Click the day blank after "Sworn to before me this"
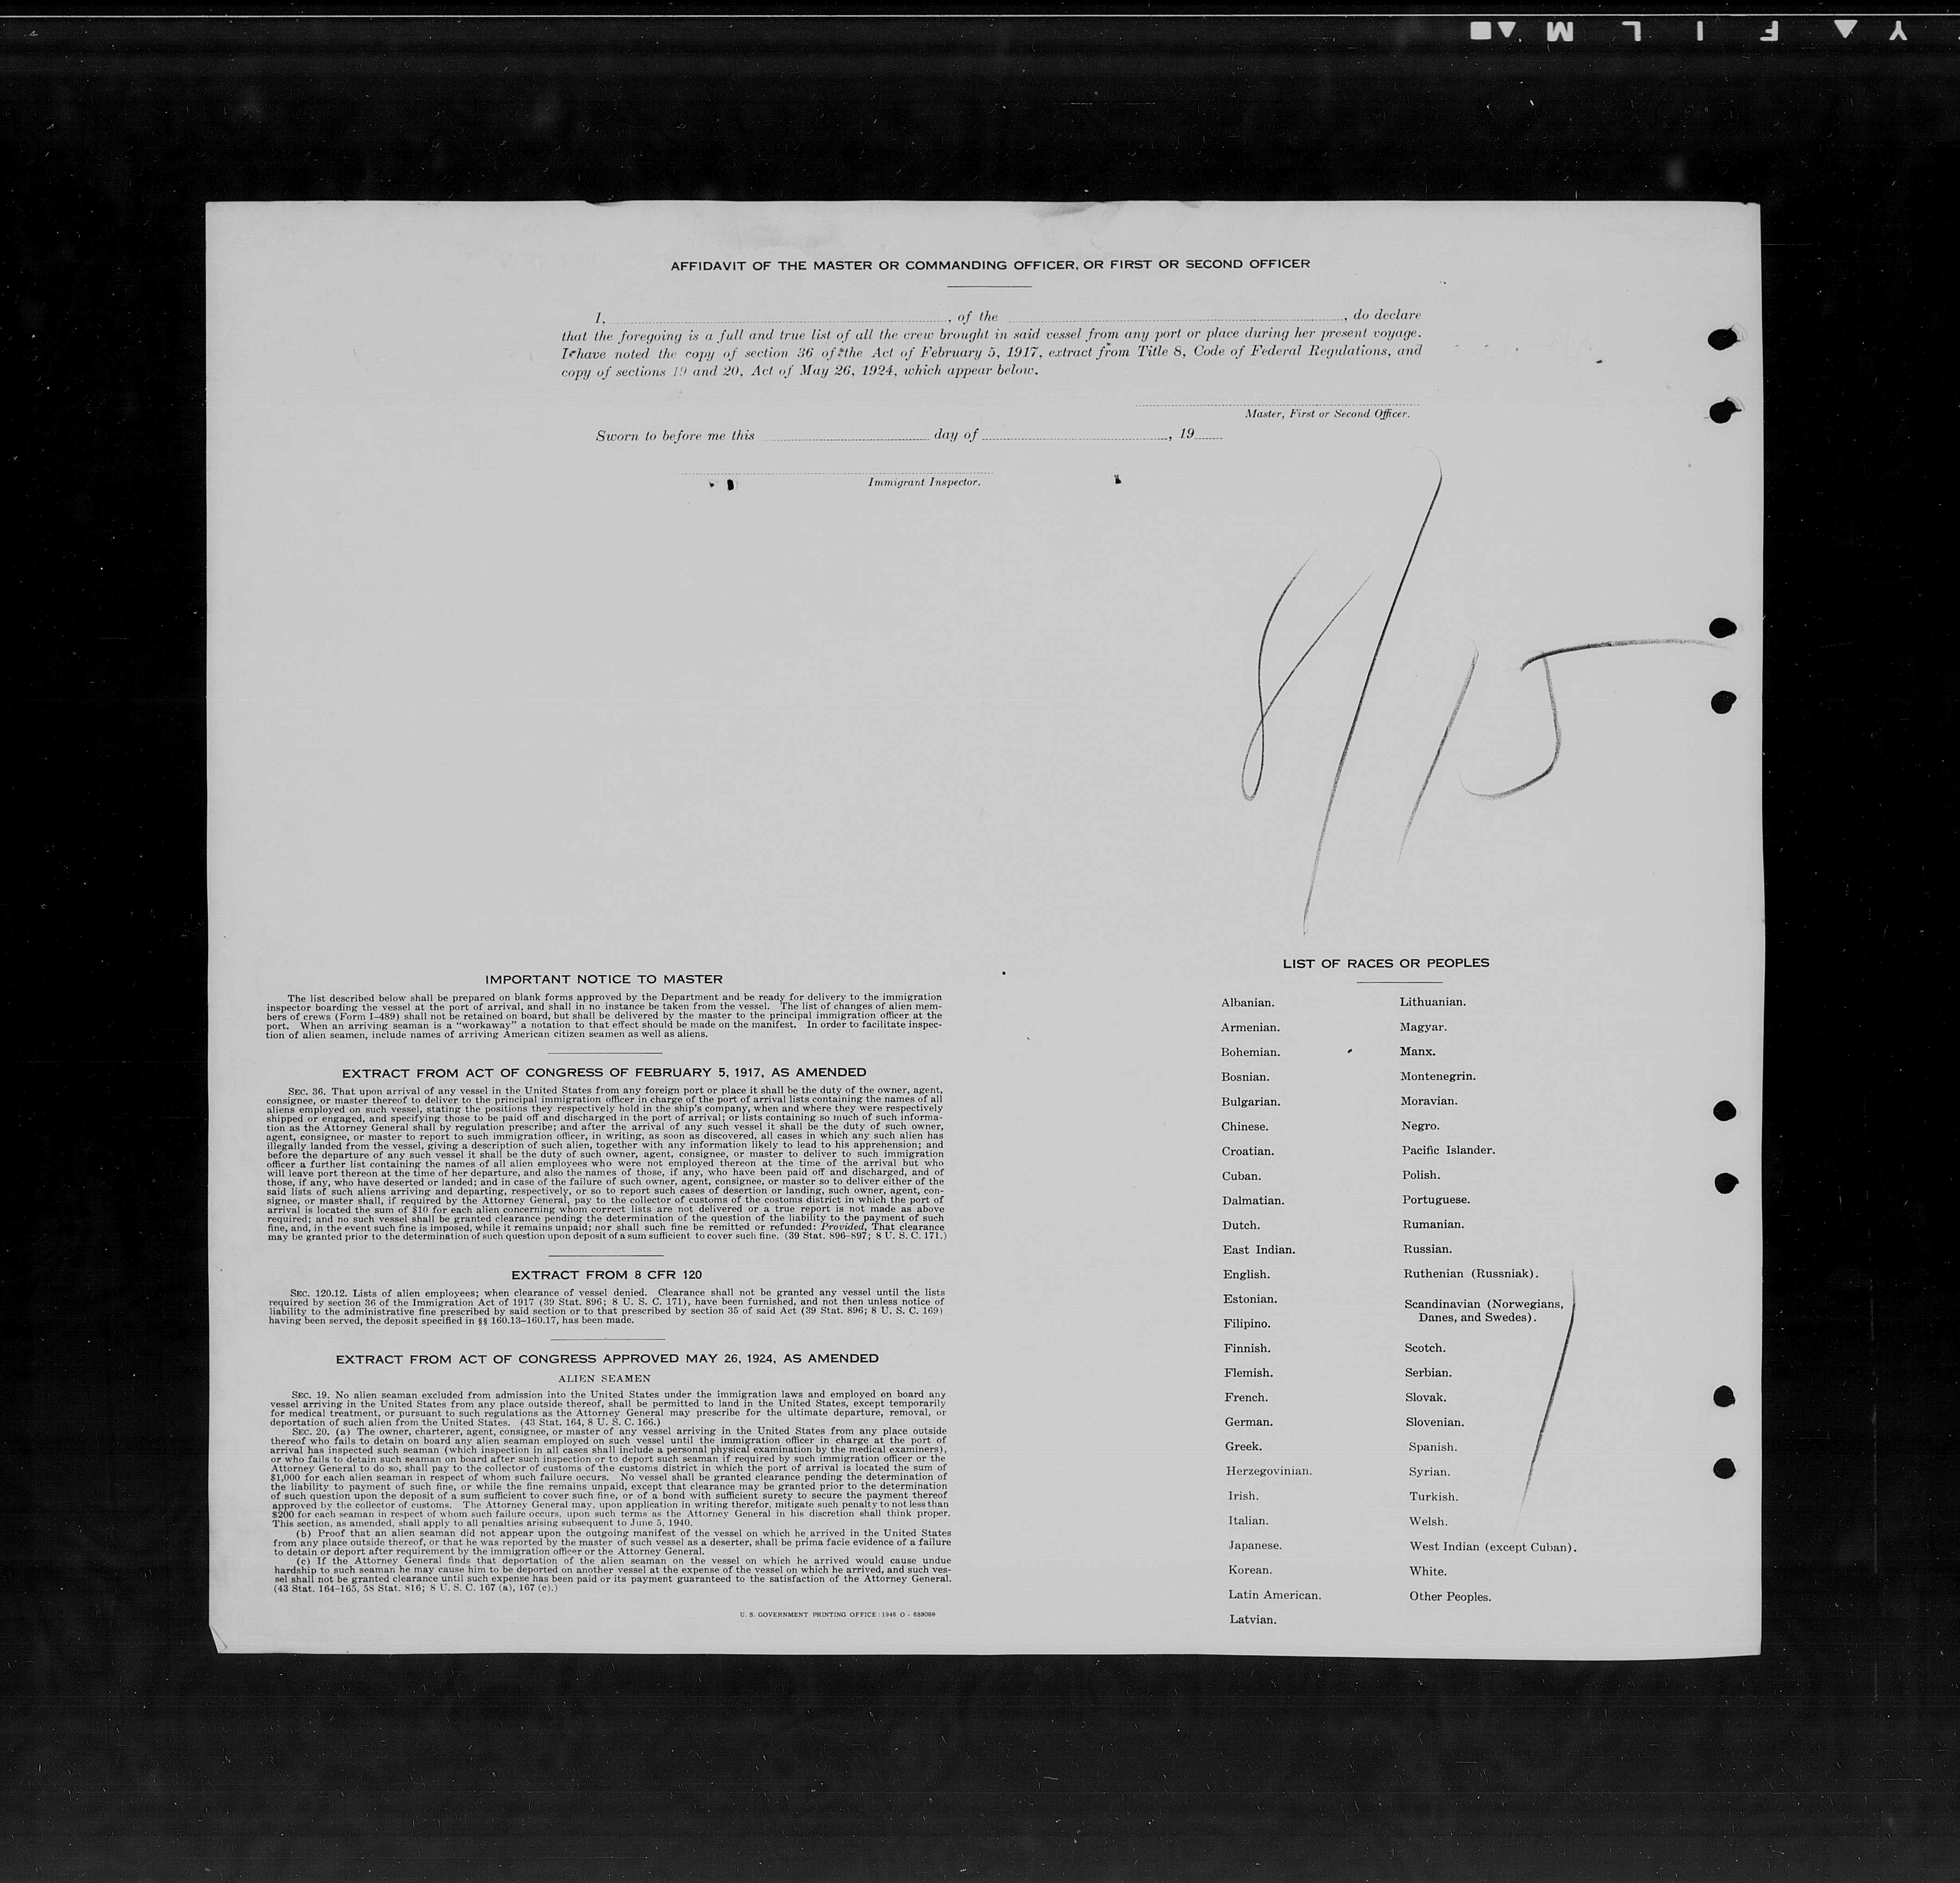The image size is (1960, 1883). [845, 438]
